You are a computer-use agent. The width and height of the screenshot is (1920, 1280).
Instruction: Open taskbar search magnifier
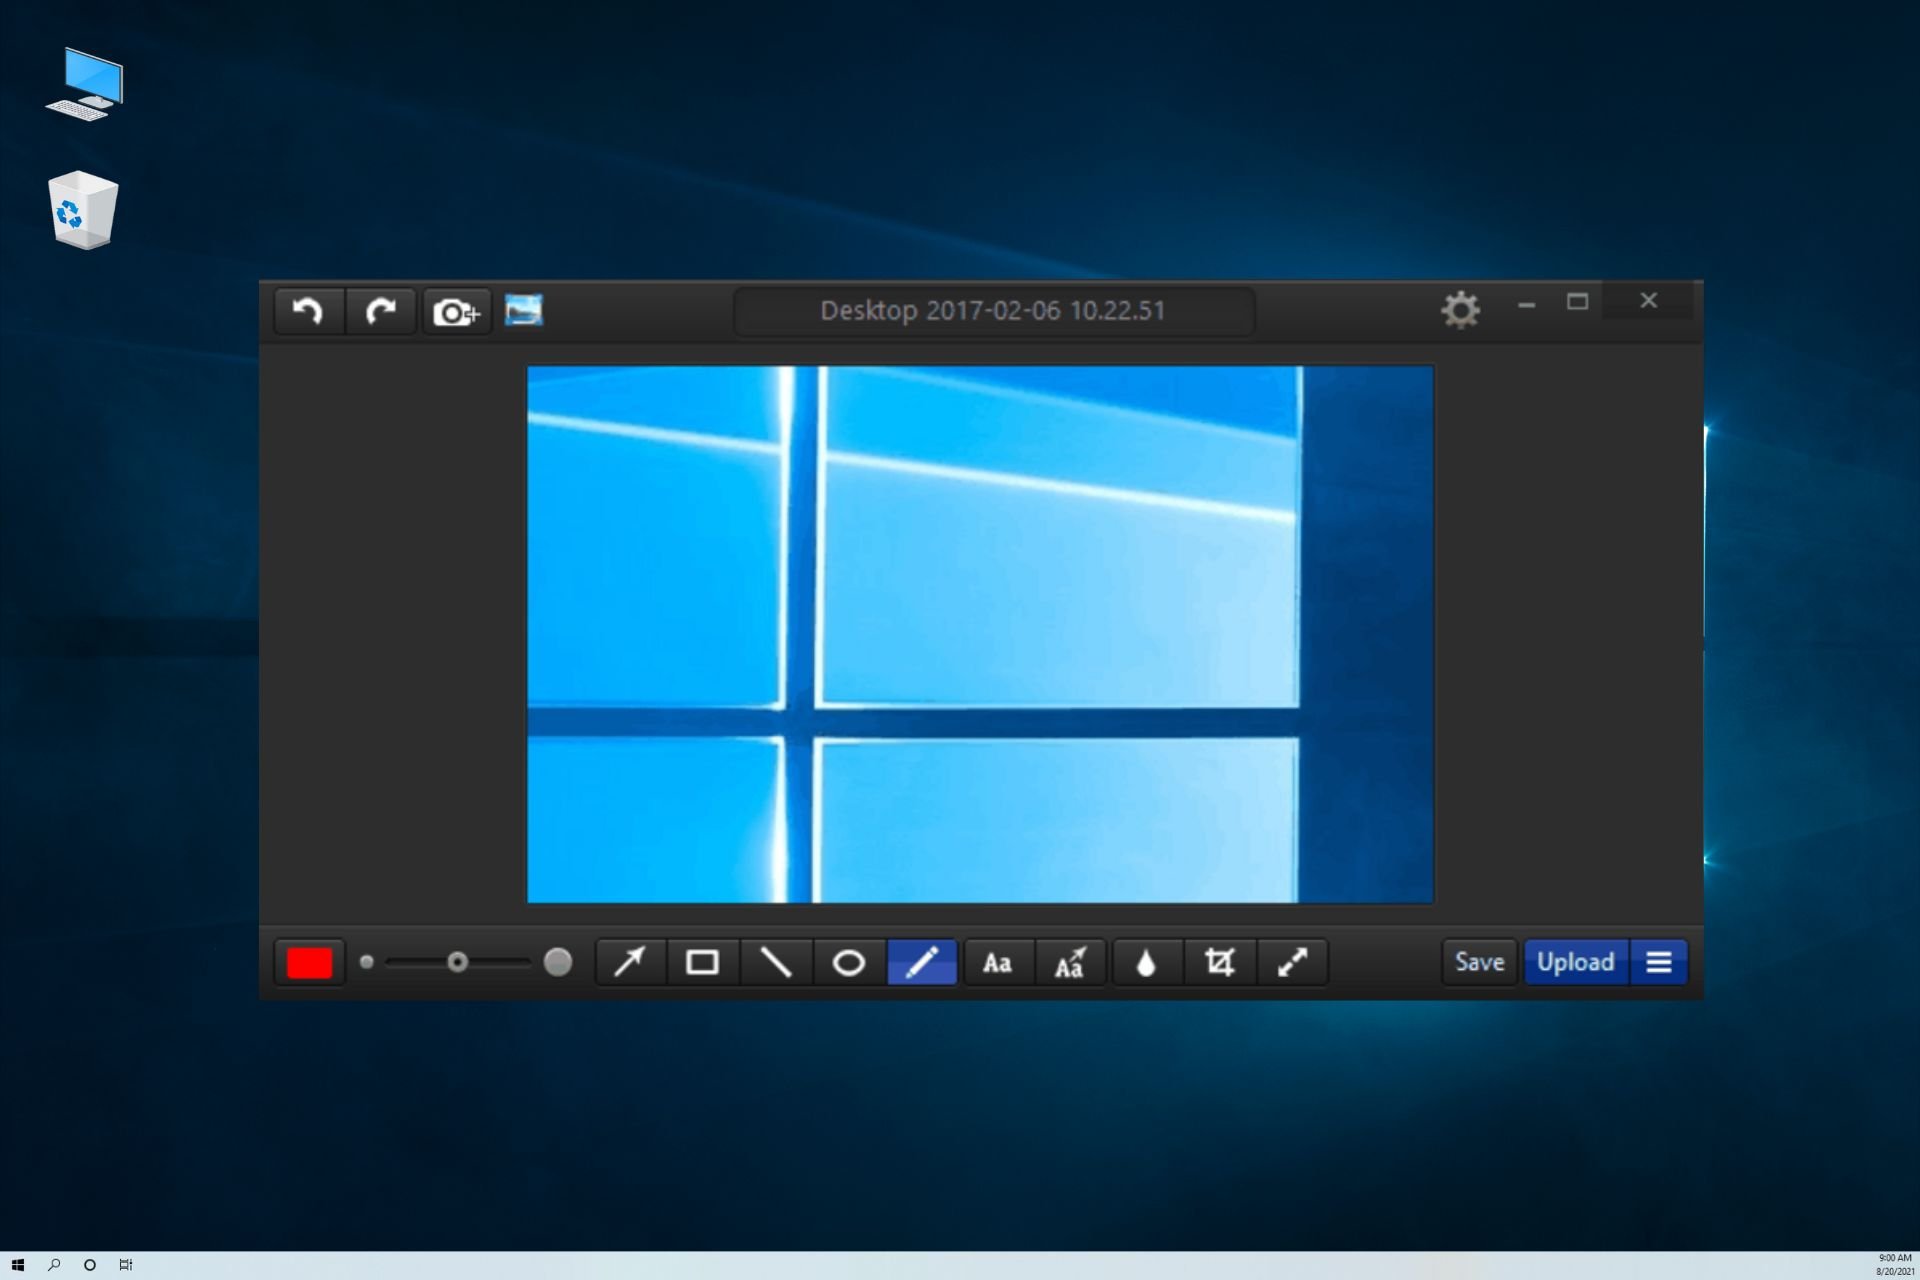pos(54,1265)
